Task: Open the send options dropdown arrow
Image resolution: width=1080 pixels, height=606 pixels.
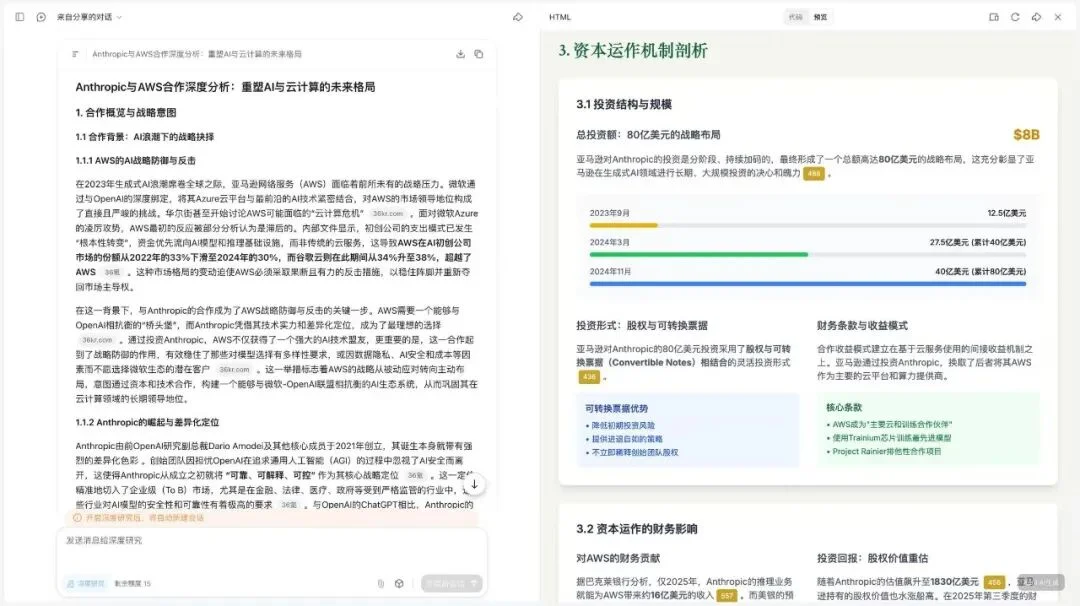Action: point(474,584)
